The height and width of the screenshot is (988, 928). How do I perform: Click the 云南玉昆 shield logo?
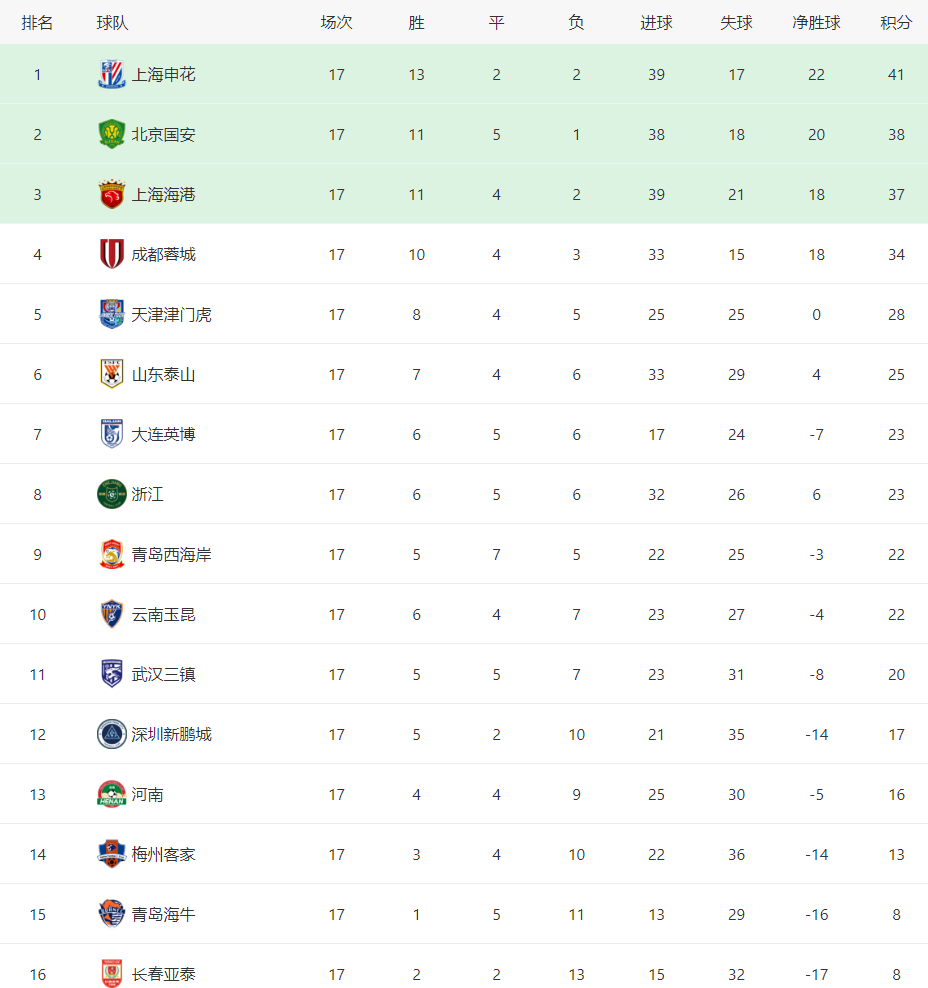[x=112, y=614]
